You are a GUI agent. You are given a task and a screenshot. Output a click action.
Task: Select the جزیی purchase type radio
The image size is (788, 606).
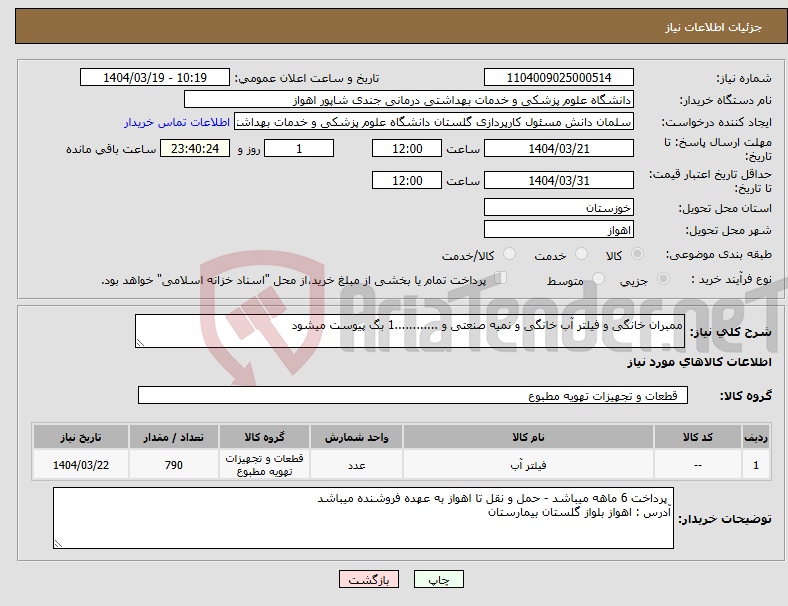(663, 278)
